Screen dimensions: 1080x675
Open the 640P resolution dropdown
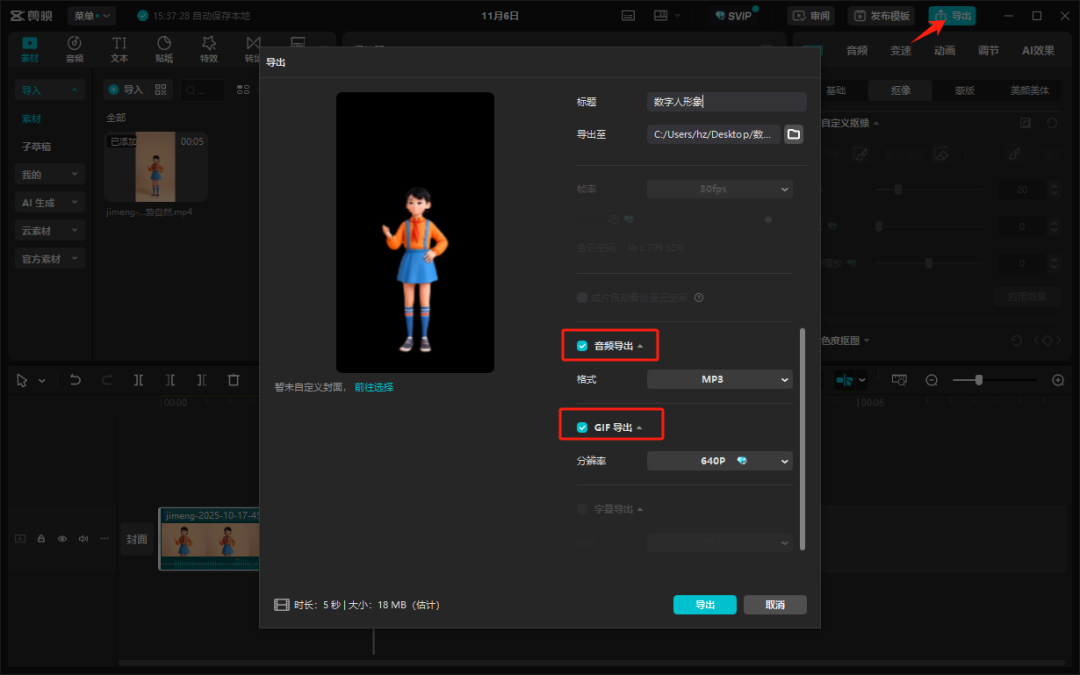click(719, 461)
